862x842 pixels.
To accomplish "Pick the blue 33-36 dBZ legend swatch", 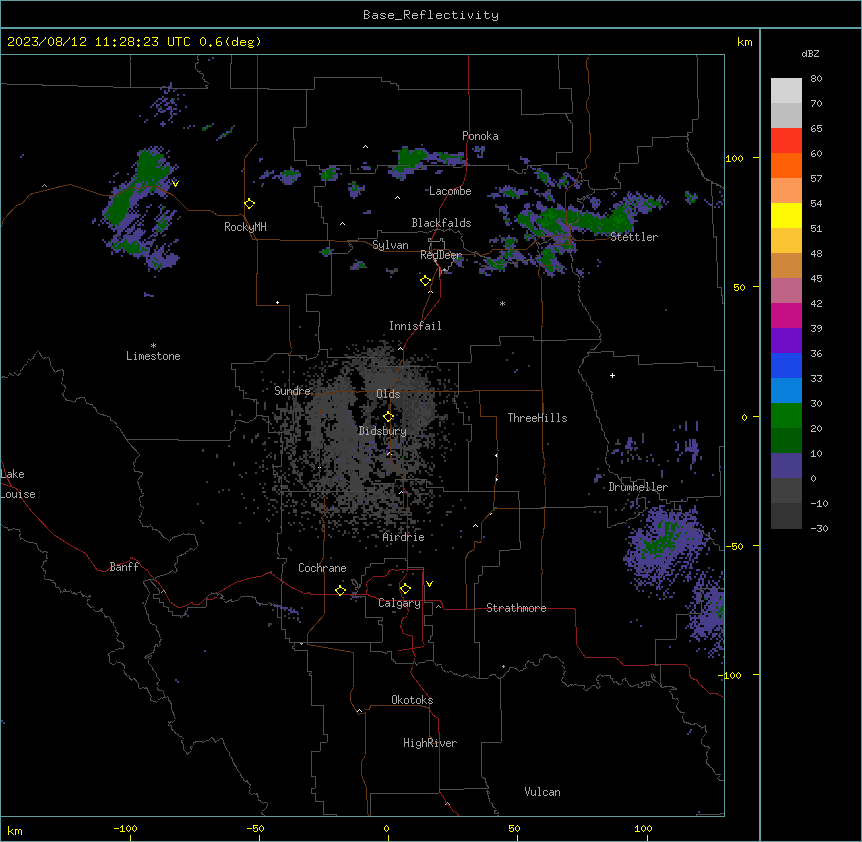I will point(786,365).
